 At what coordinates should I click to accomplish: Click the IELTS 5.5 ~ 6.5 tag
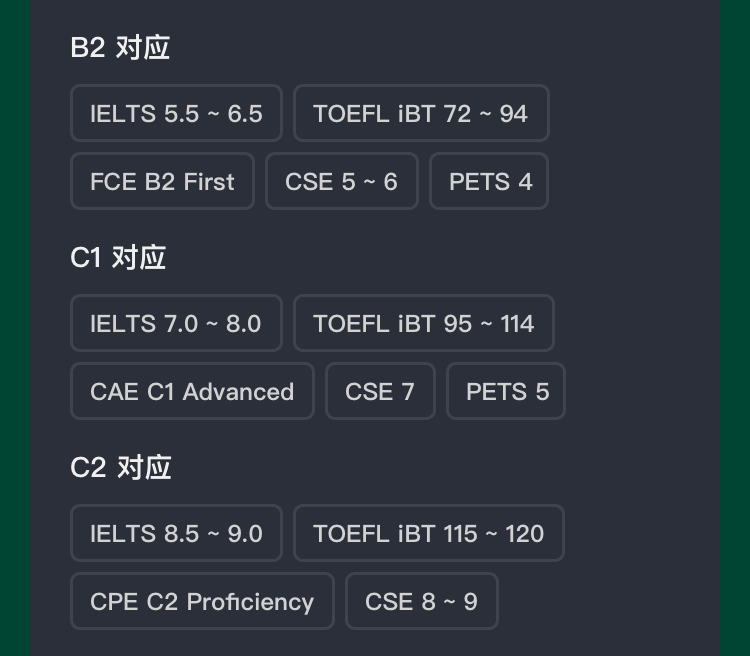point(176,114)
